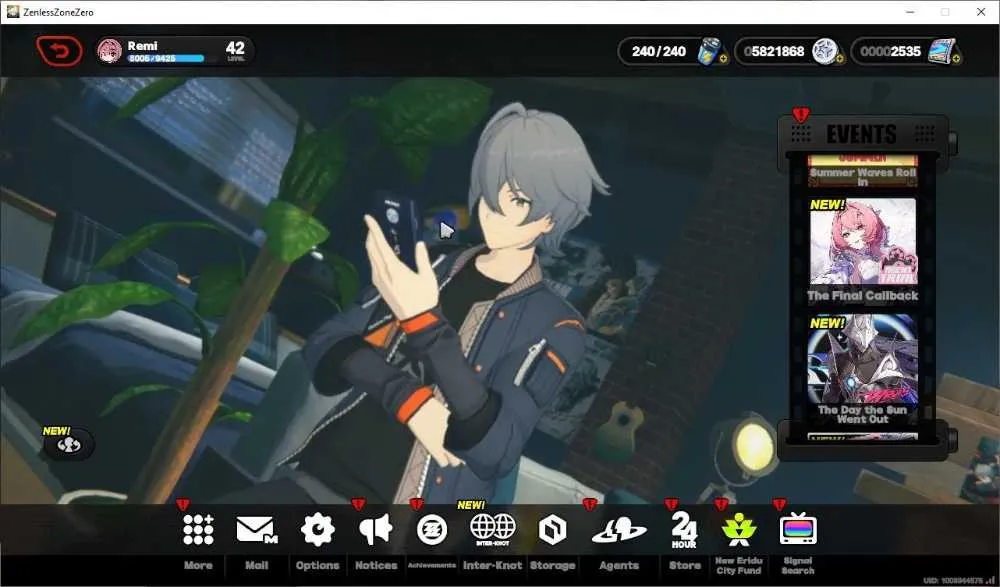Screen dimensions: 1000x587
Task: Open Summer Waves Roll In event banner
Action: (x=863, y=171)
